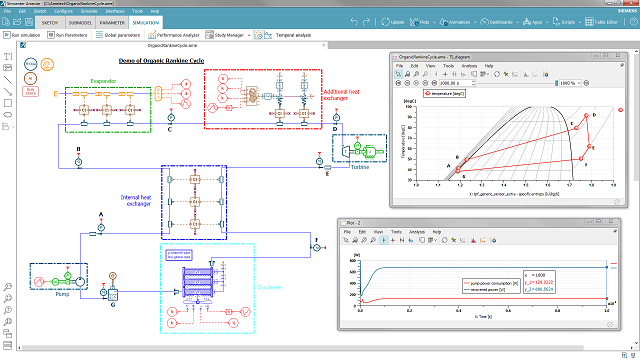
Task: Click the open folder icon in header
Action: pyautogui.click(x=17, y=22)
